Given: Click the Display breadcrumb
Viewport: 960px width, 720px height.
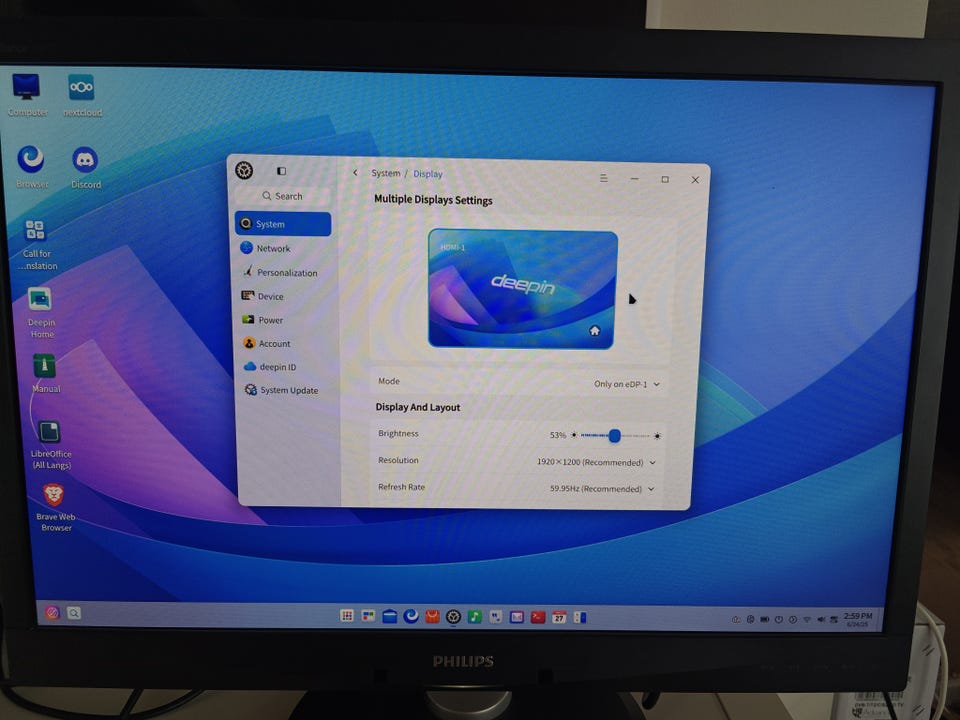Looking at the screenshot, I should 427,174.
